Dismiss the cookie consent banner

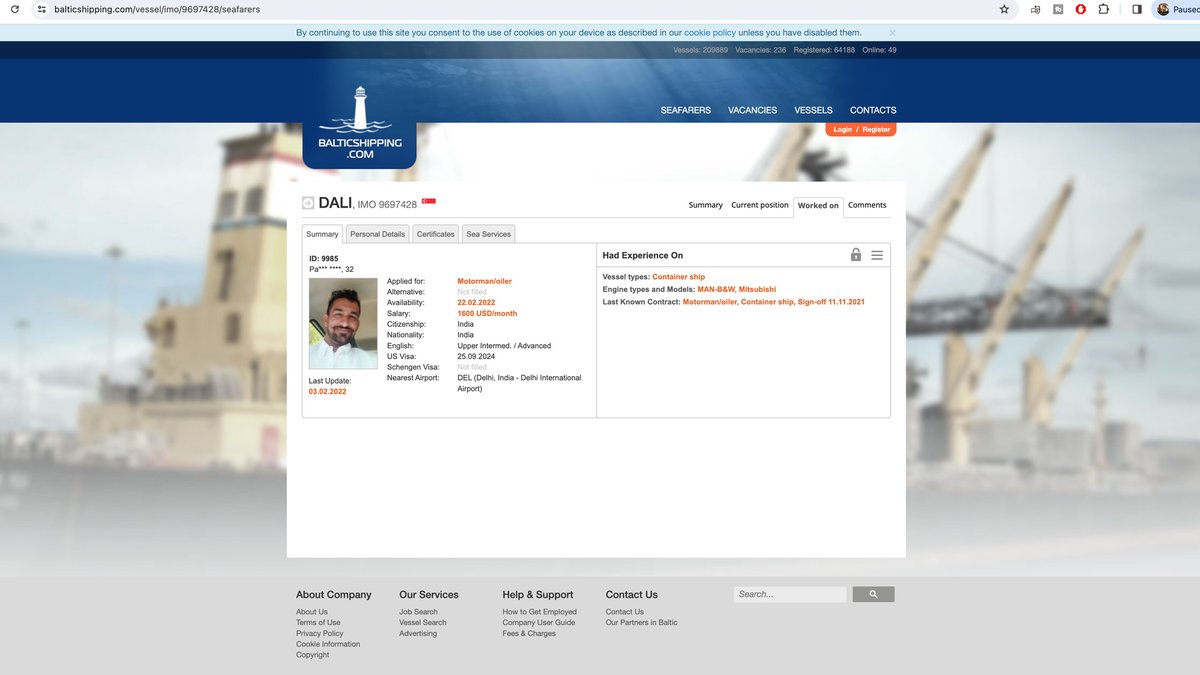(892, 33)
